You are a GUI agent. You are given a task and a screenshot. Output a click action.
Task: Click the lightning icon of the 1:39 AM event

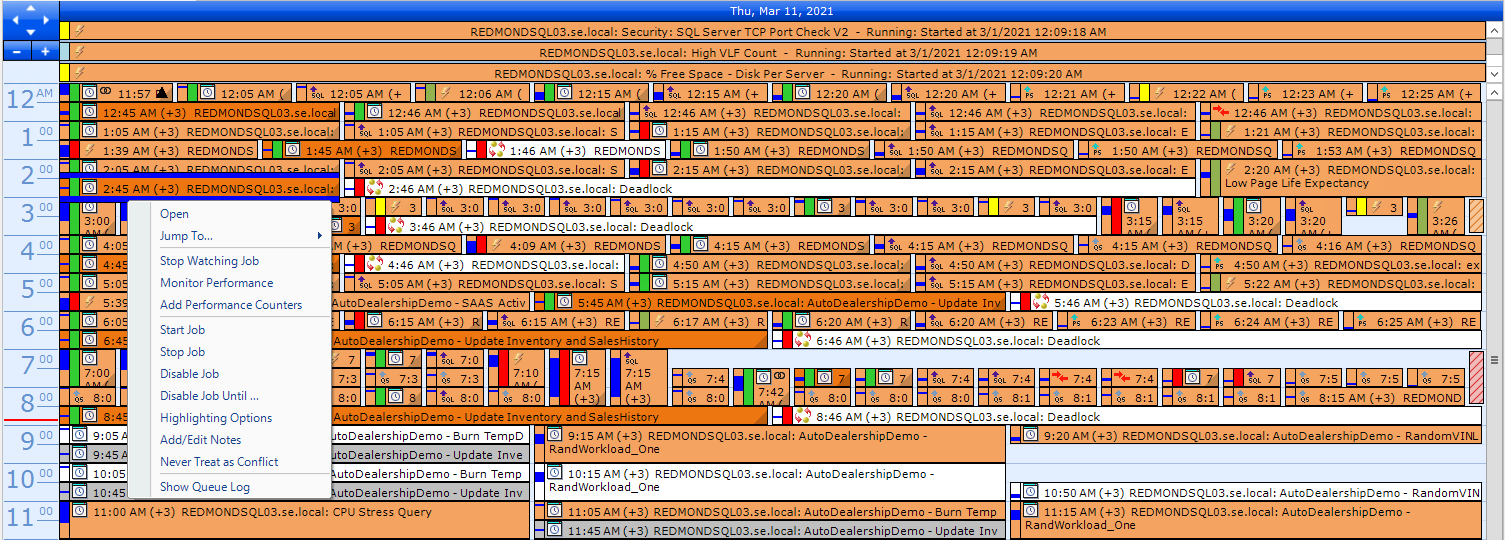[x=89, y=150]
